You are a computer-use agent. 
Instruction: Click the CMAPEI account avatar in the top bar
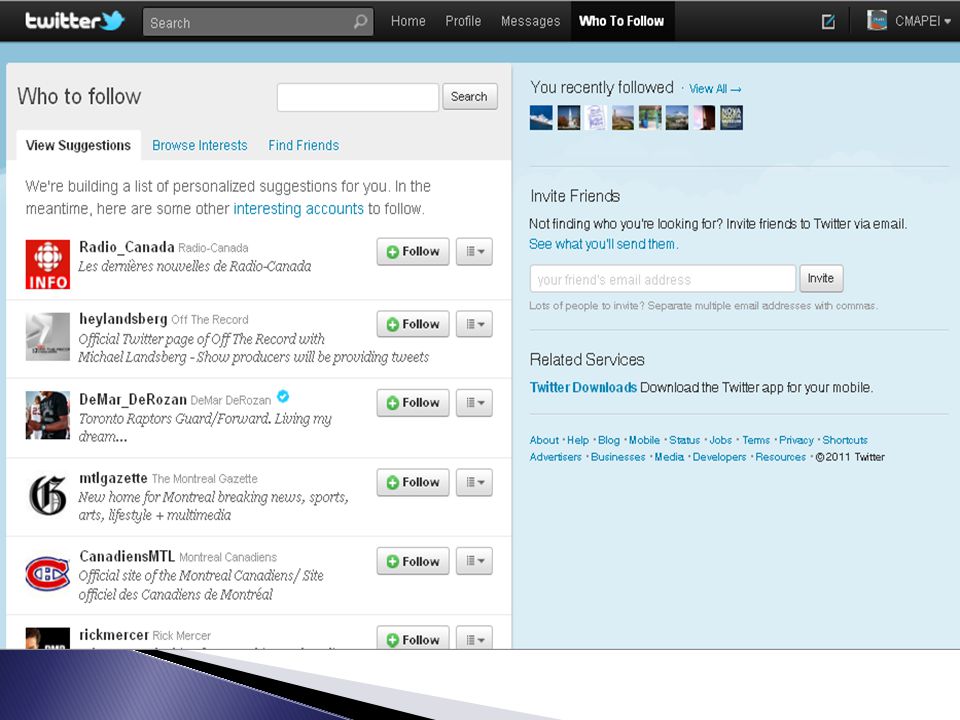[x=877, y=21]
